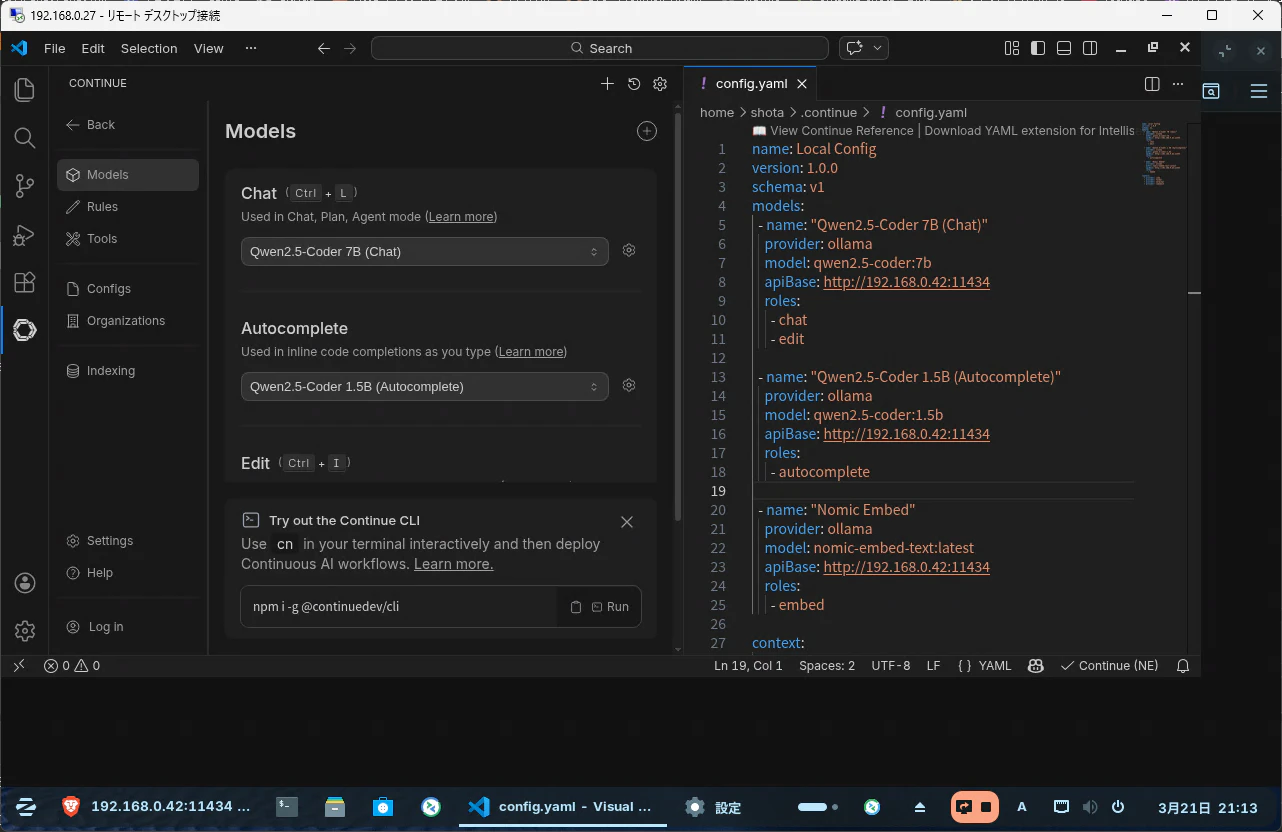Open the Run and Debug view

pyautogui.click(x=25, y=234)
